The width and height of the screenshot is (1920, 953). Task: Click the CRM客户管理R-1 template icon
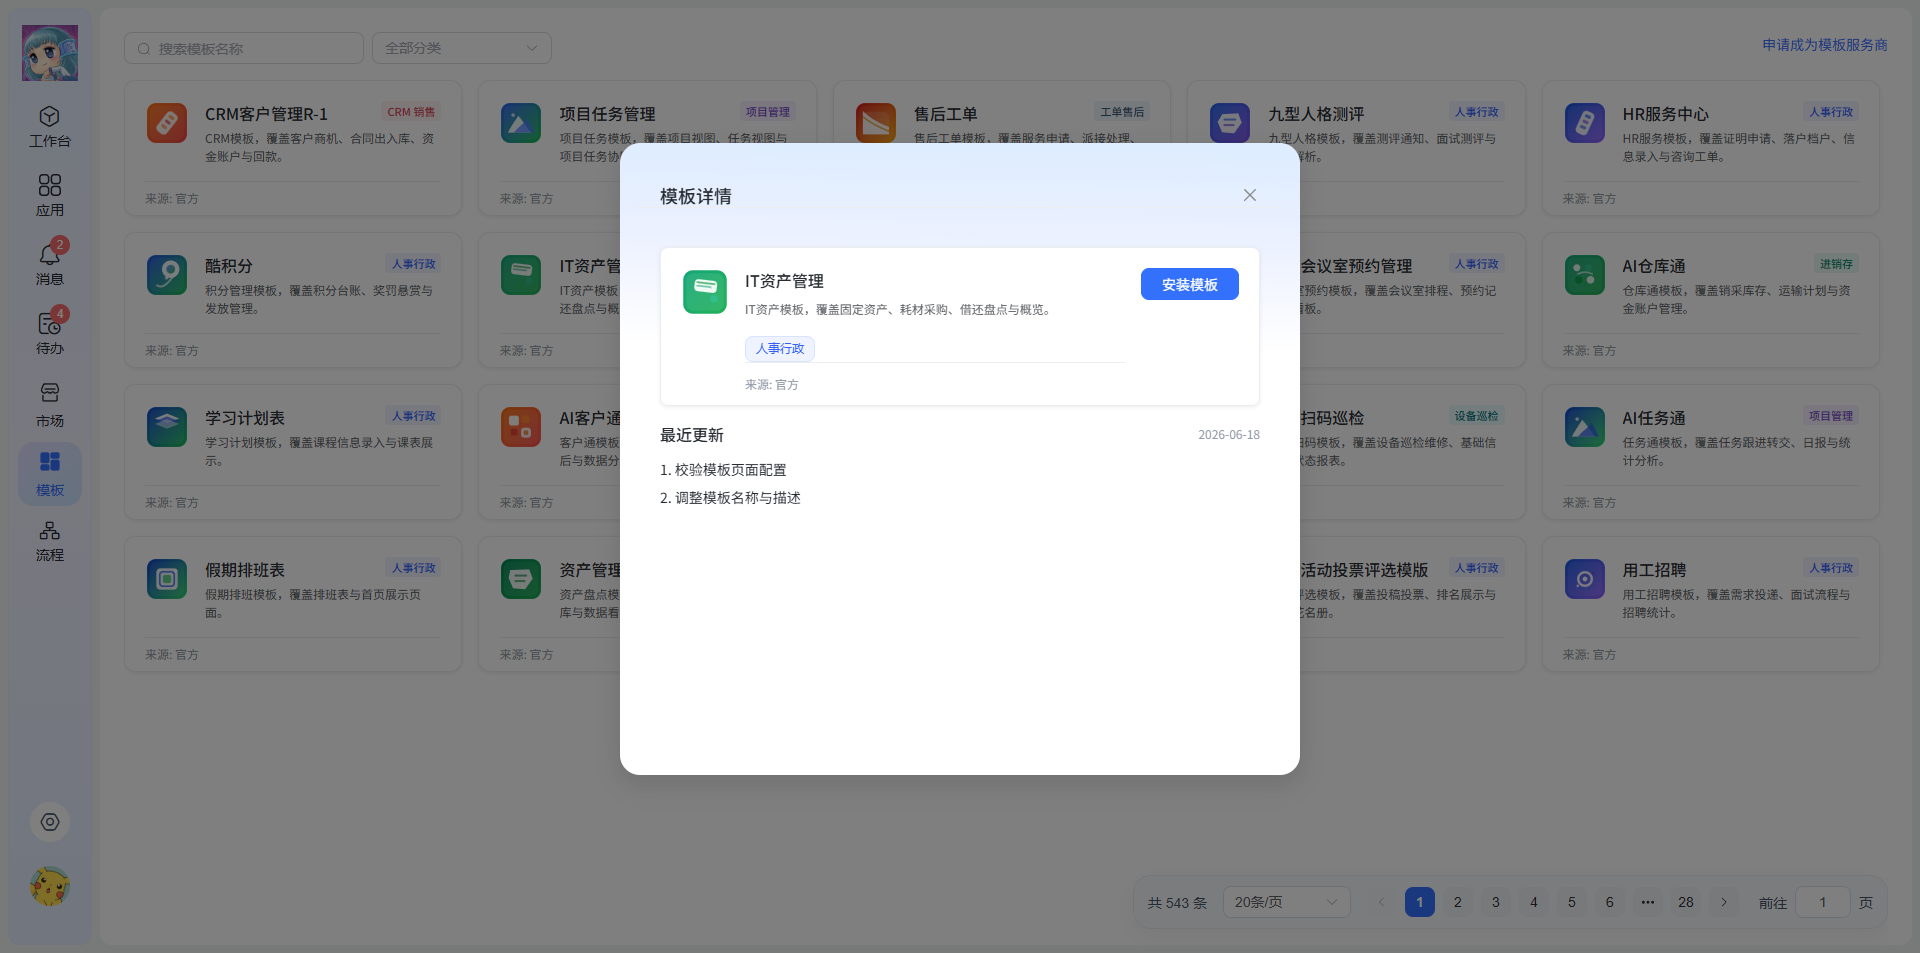(x=167, y=123)
